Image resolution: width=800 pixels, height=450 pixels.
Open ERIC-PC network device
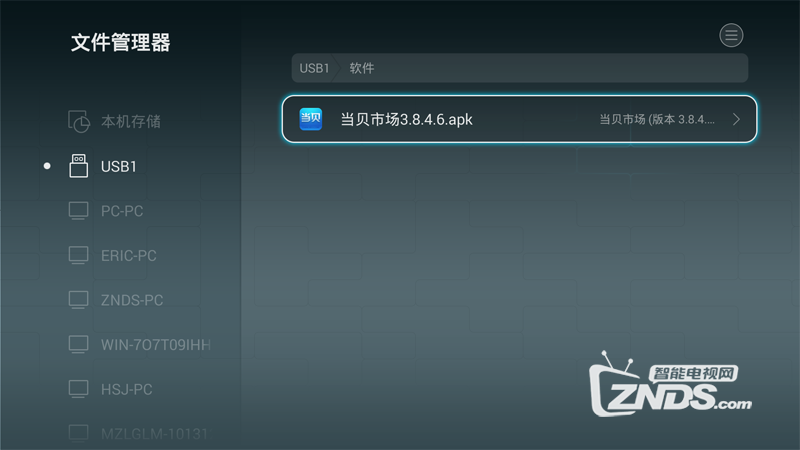click(x=129, y=256)
